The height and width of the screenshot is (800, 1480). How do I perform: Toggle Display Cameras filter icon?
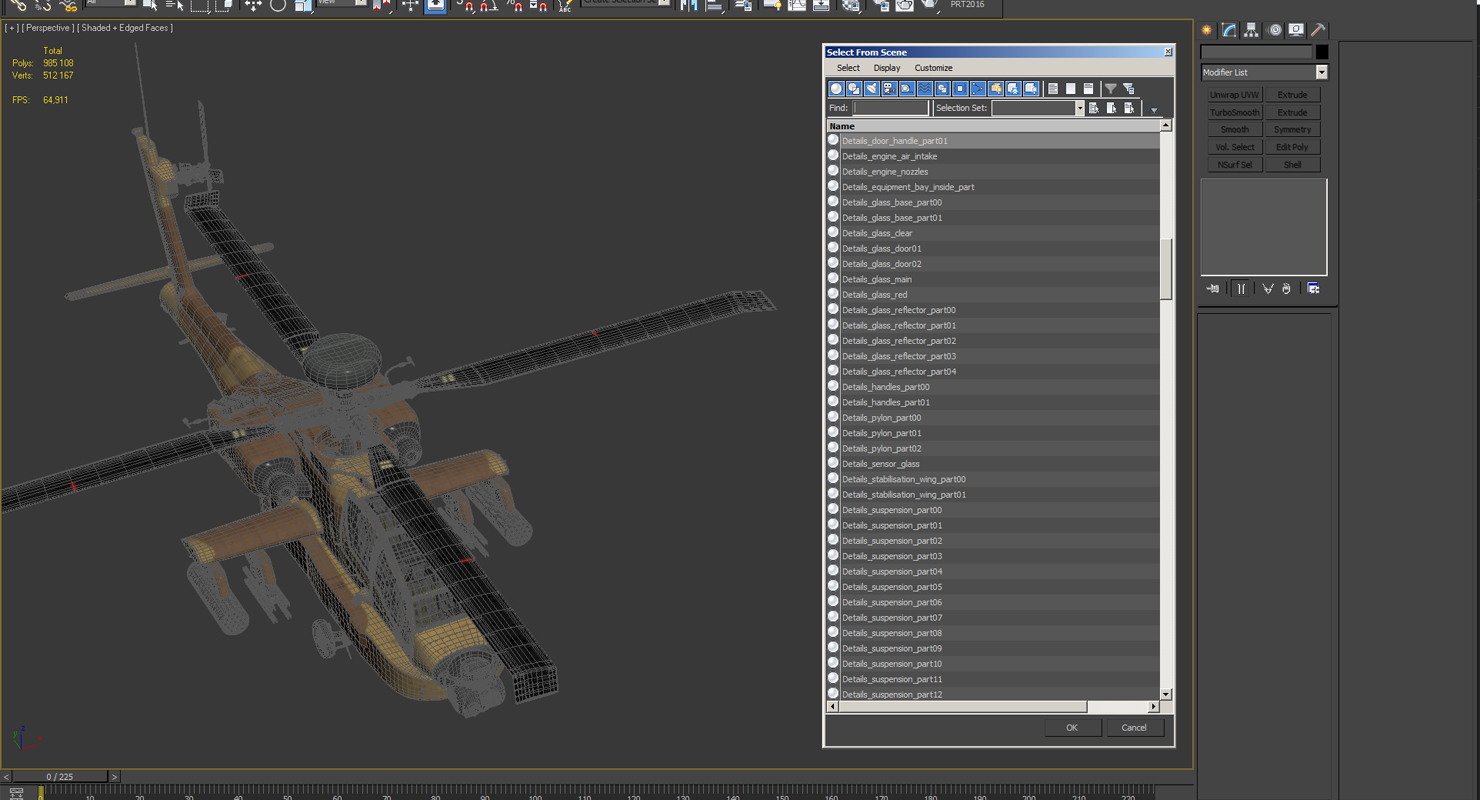tap(889, 89)
